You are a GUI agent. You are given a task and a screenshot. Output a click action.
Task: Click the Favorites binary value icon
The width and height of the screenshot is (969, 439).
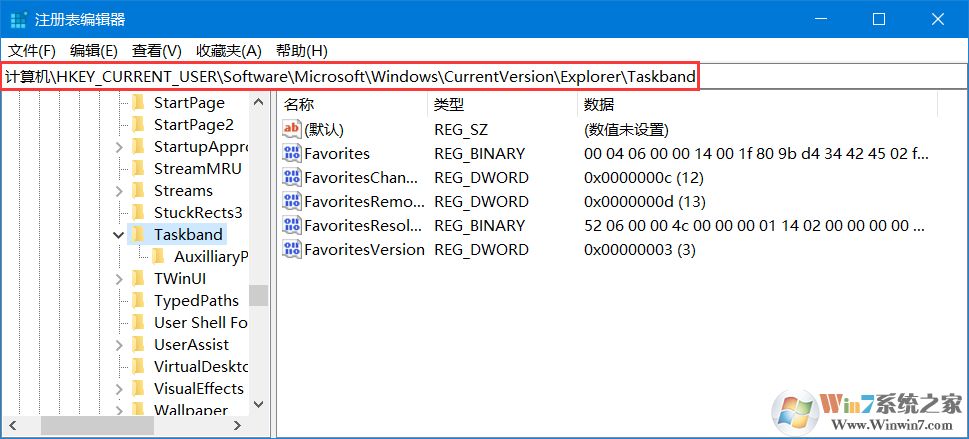coord(292,154)
